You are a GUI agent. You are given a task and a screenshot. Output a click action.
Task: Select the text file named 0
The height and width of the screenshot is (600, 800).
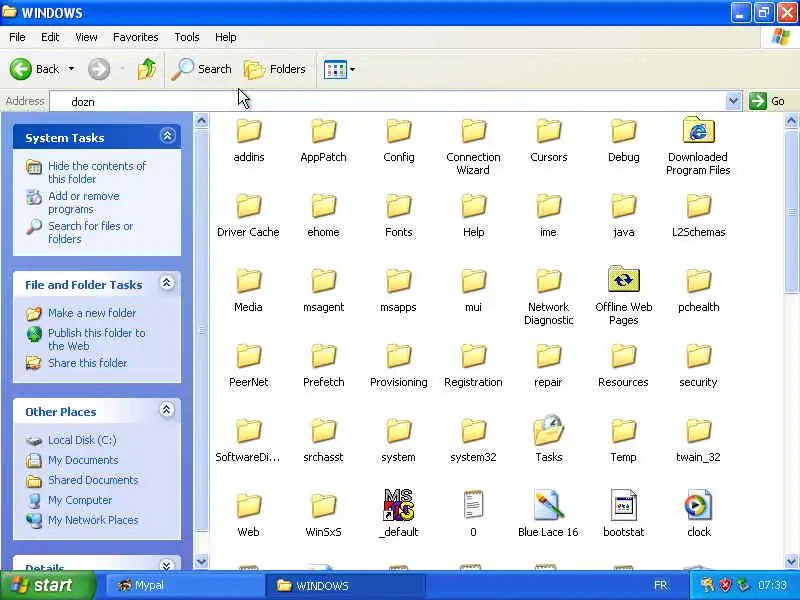(473, 513)
